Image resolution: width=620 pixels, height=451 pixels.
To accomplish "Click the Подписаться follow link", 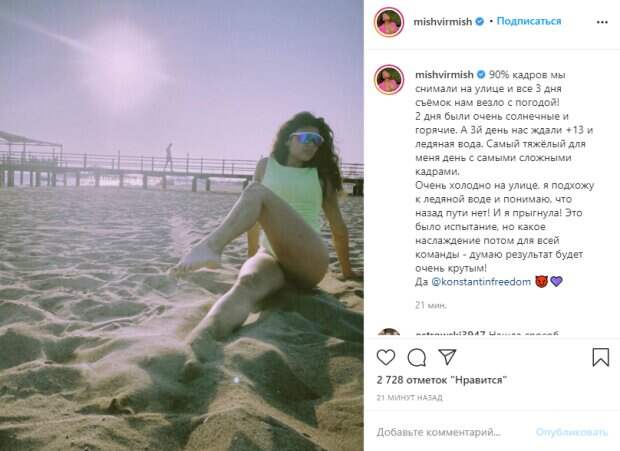I will click(x=529, y=21).
